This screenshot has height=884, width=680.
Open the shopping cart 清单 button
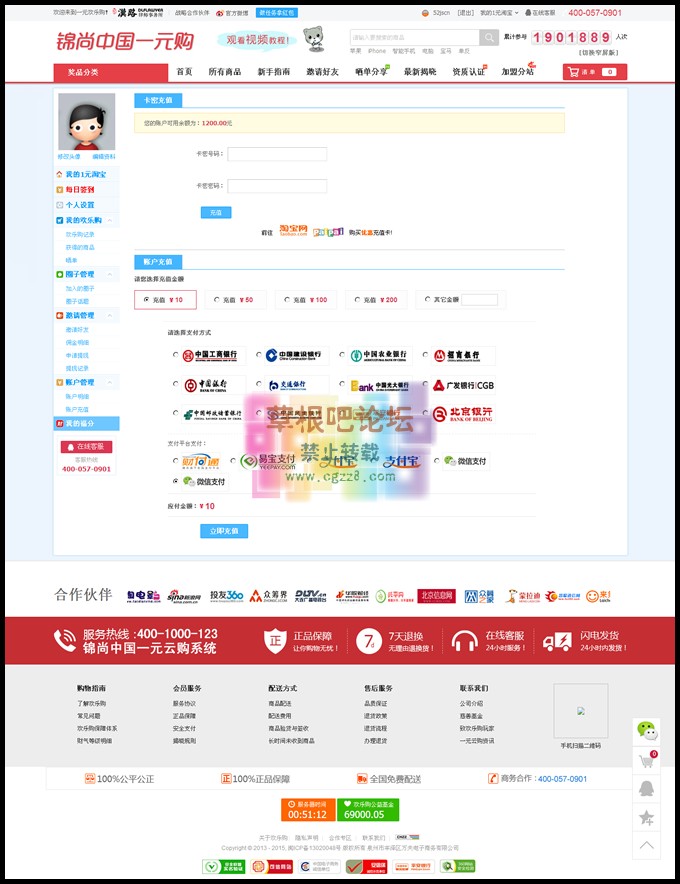(594, 72)
